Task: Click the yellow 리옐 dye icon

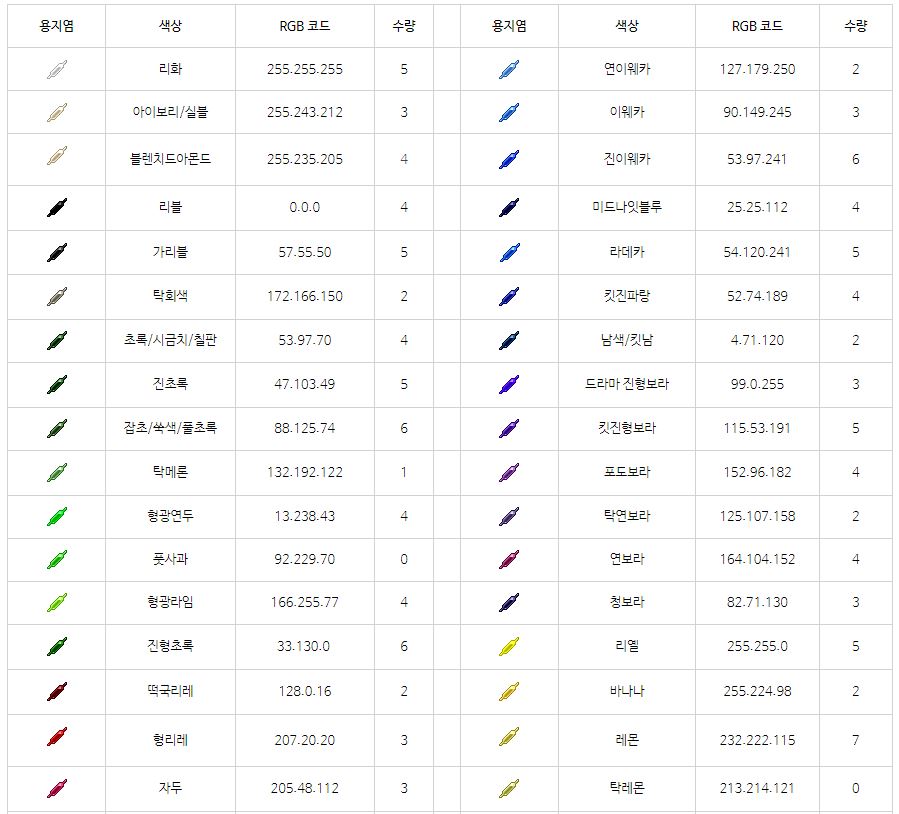Action: (x=509, y=646)
